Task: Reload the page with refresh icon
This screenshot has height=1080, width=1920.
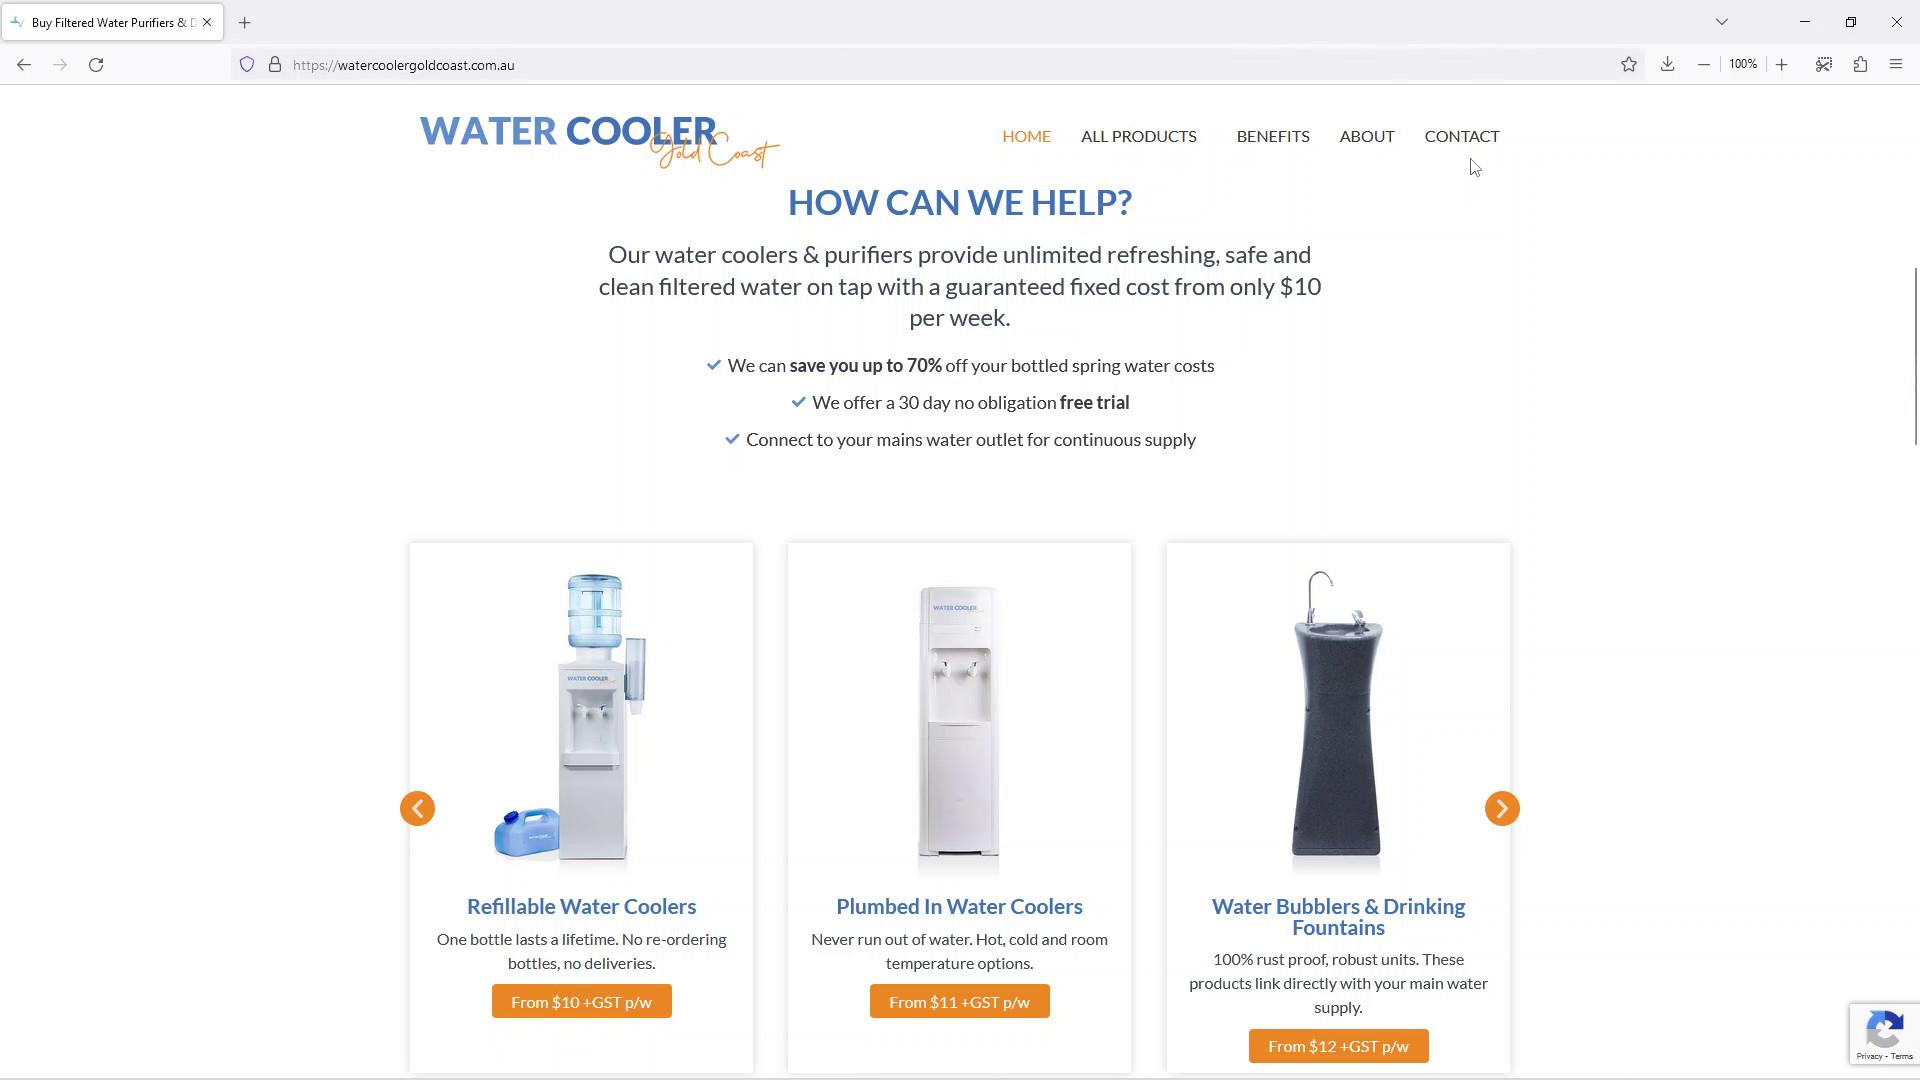Action: 96,65
